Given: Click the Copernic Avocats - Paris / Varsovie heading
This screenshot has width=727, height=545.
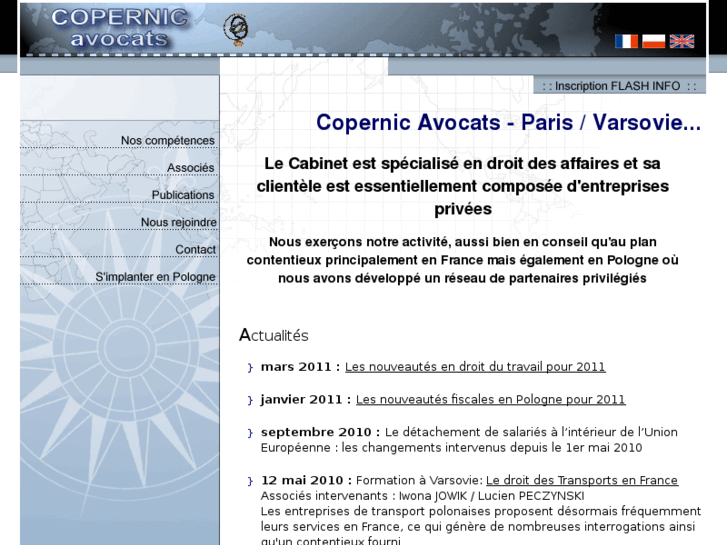Looking at the screenshot, I should pos(508,122).
